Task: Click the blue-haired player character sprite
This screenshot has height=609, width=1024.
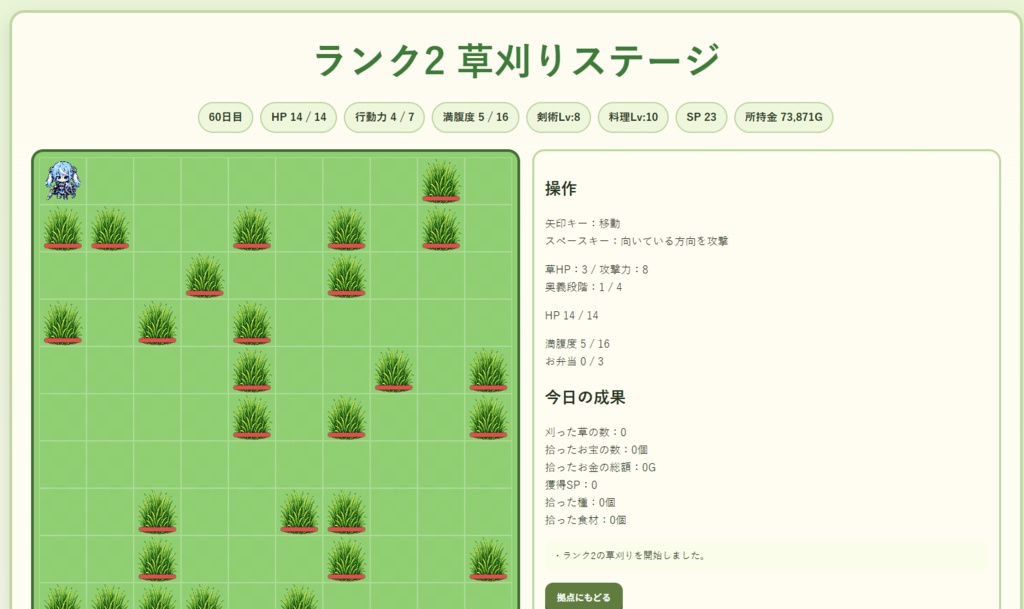Action: click(63, 181)
